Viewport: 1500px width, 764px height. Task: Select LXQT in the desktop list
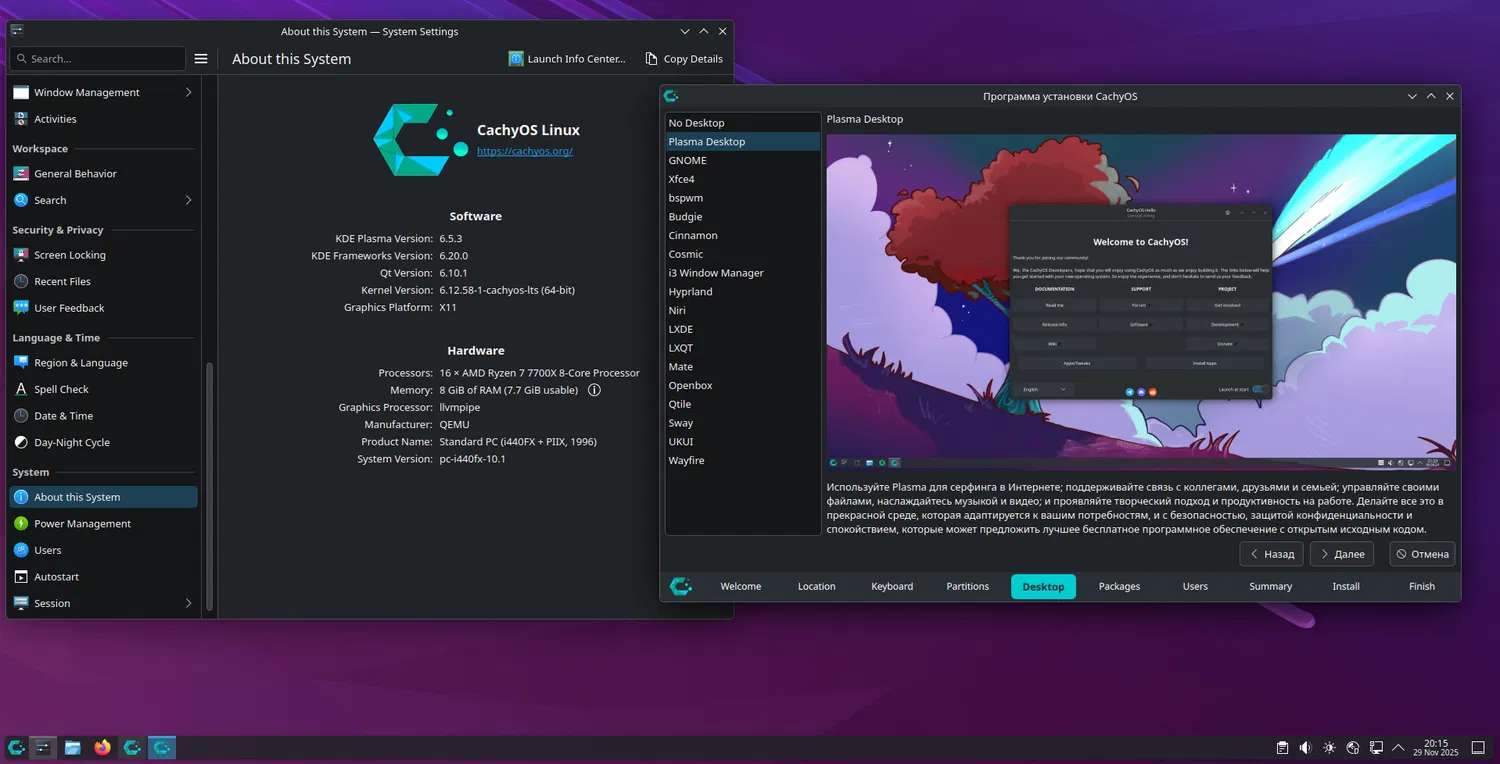743,348
